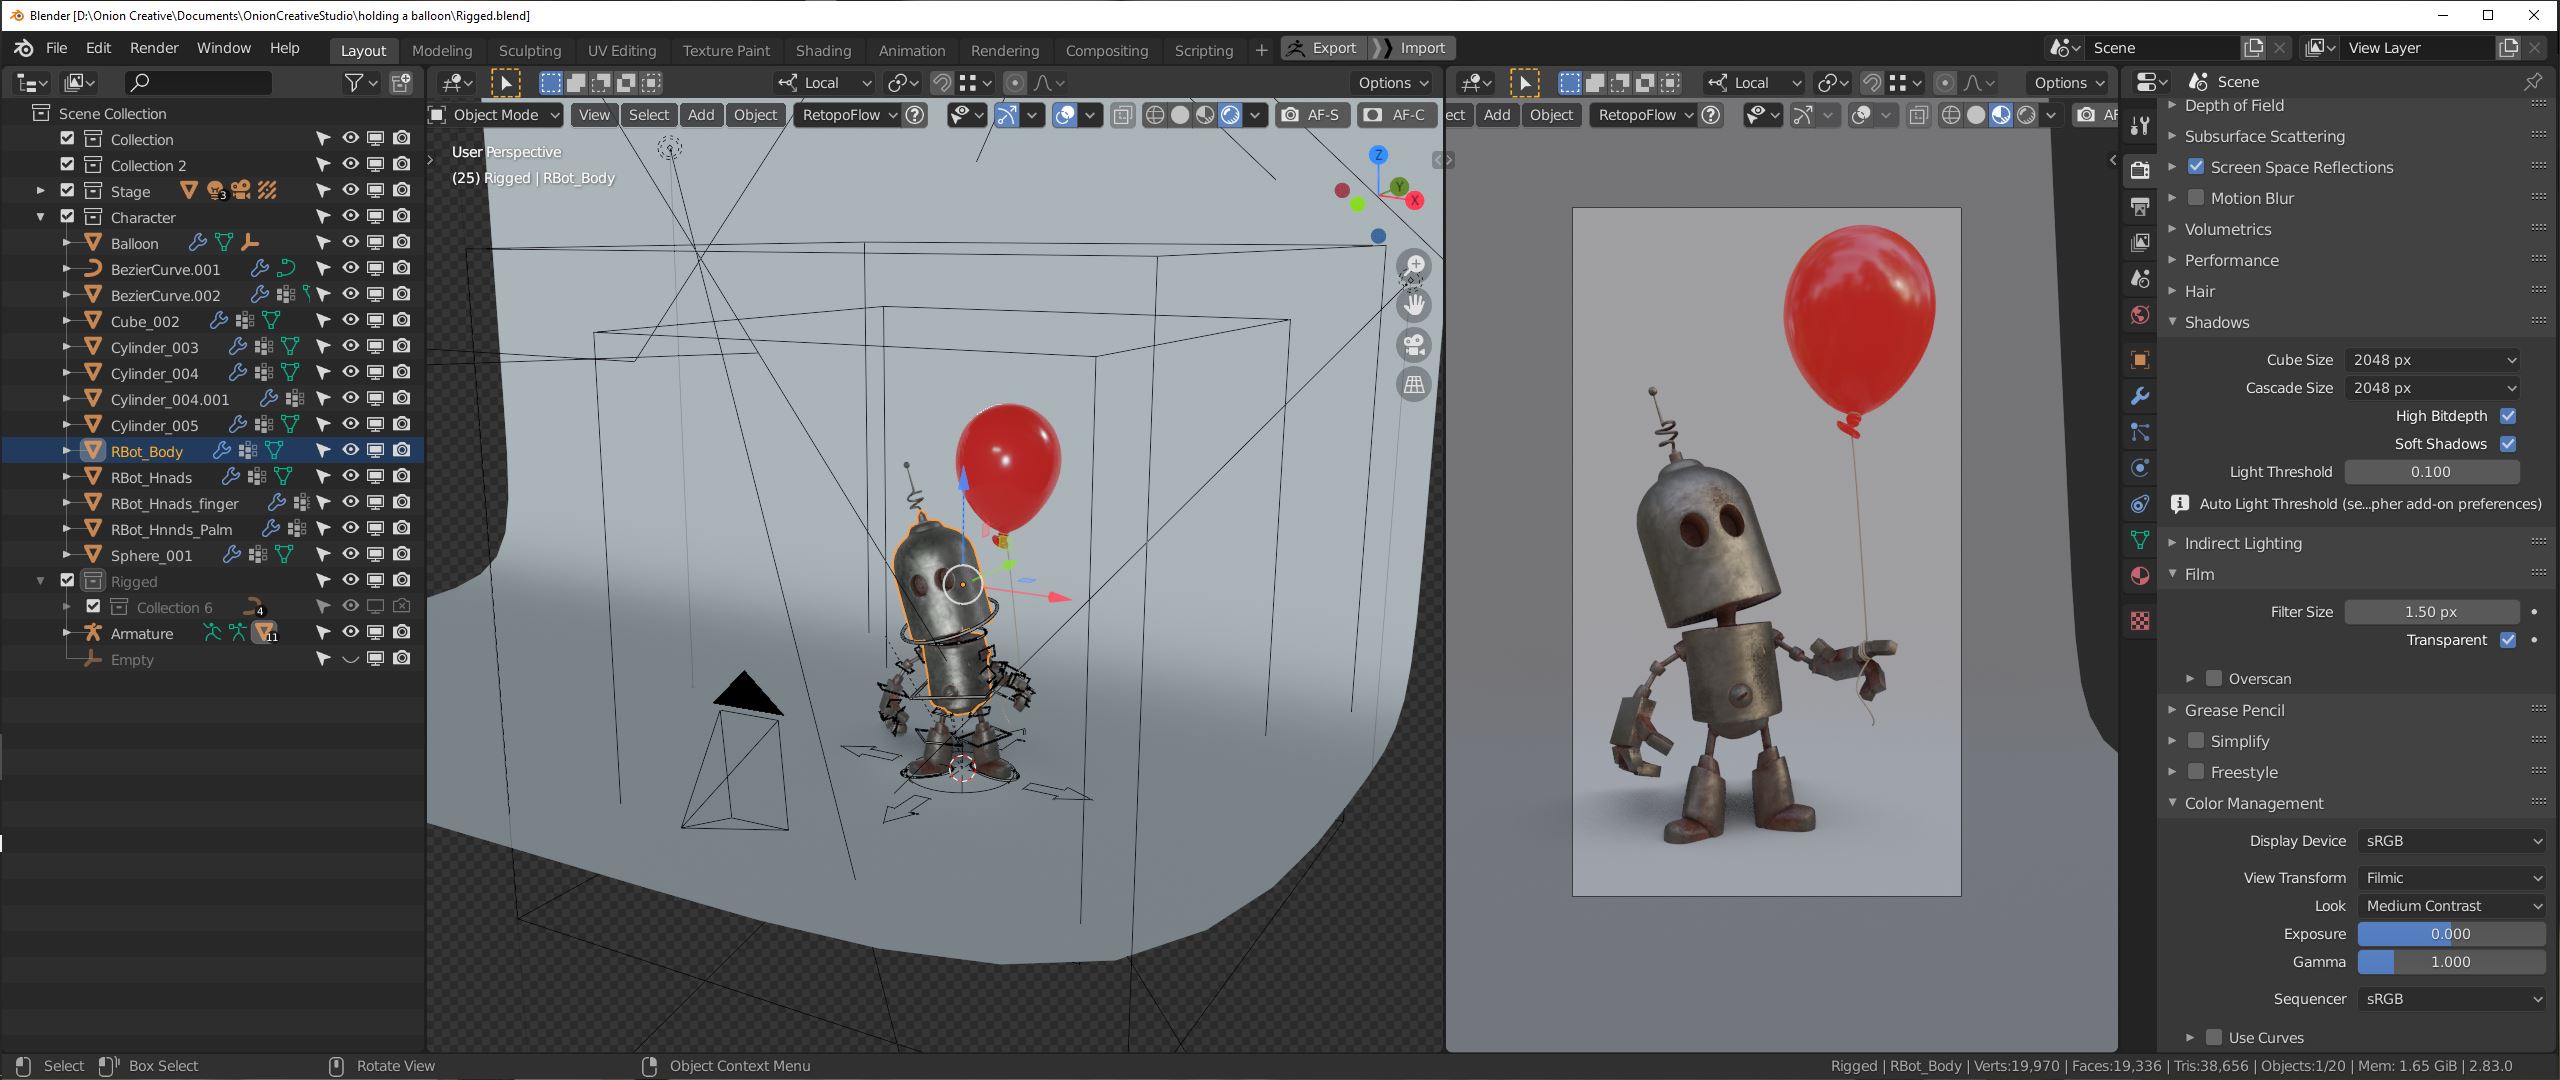
Task: Click the Exposure slider field
Action: tap(2451, 934)
